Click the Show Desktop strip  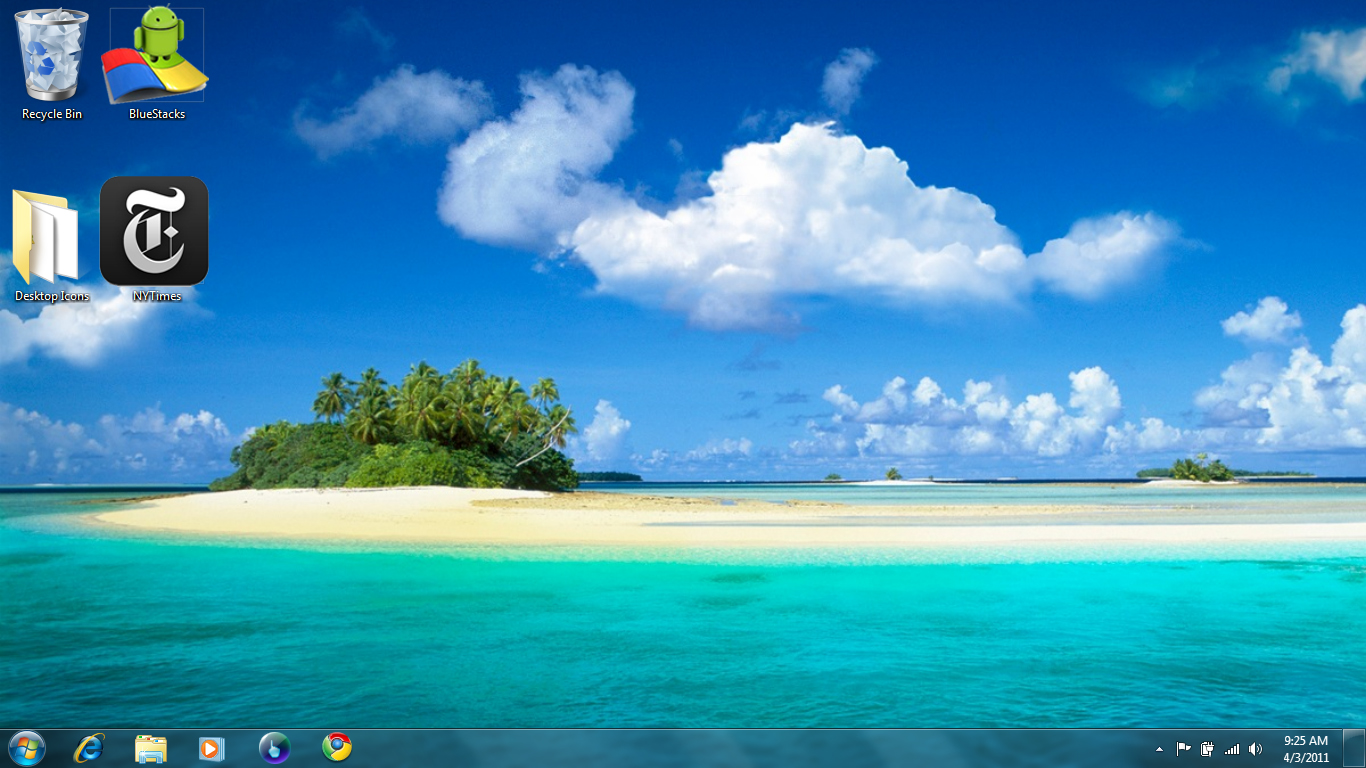1354,748
